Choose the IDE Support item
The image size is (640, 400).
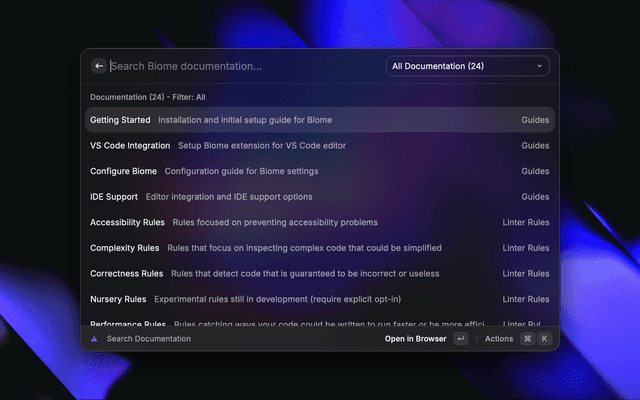pos(319,197)
